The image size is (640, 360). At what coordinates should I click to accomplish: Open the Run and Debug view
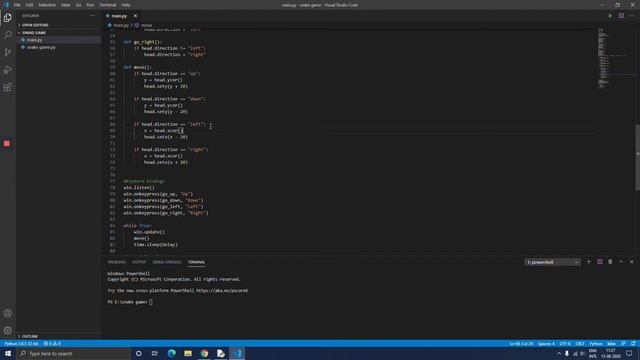(x=7, y=70)
